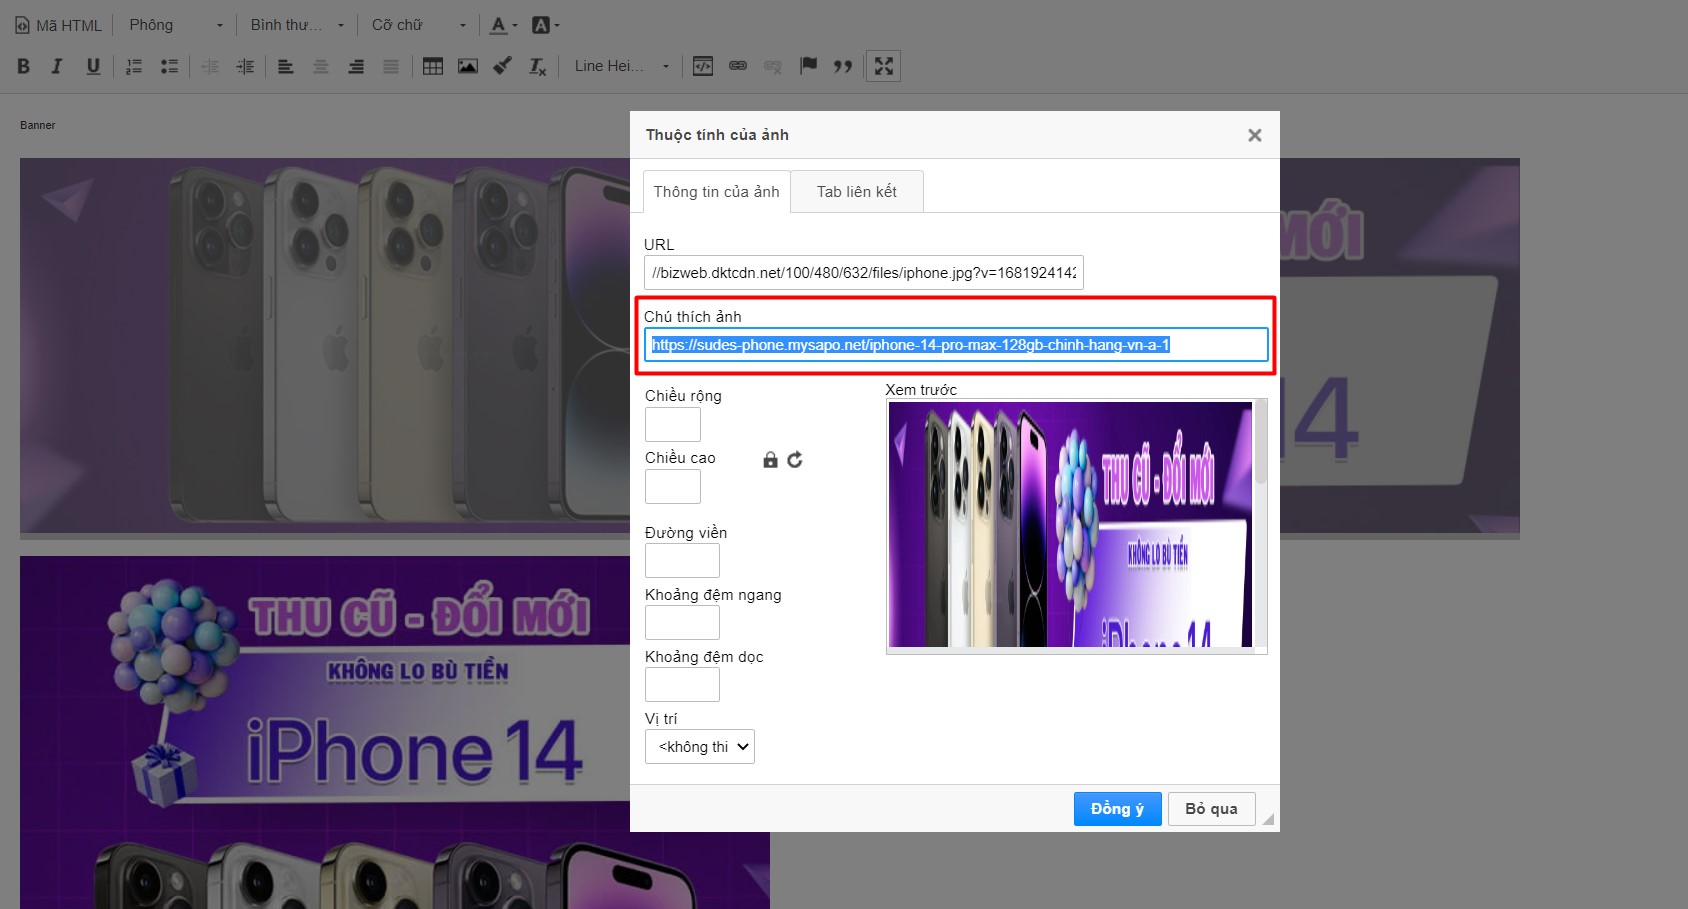The height and width of the screenshot is (909, 1688).
Task: Click the Chú thích ảnh field
Action: coord(956,345)
